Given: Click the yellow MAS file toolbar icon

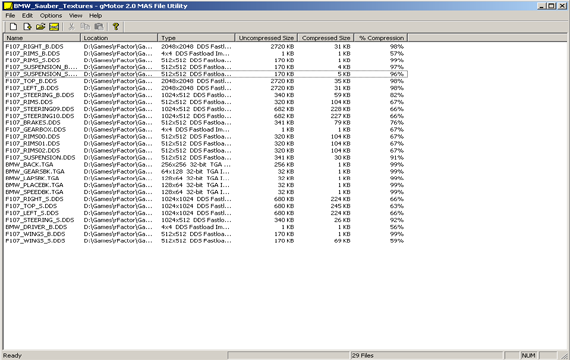Looking at the screenshot, I should point(54,27).
